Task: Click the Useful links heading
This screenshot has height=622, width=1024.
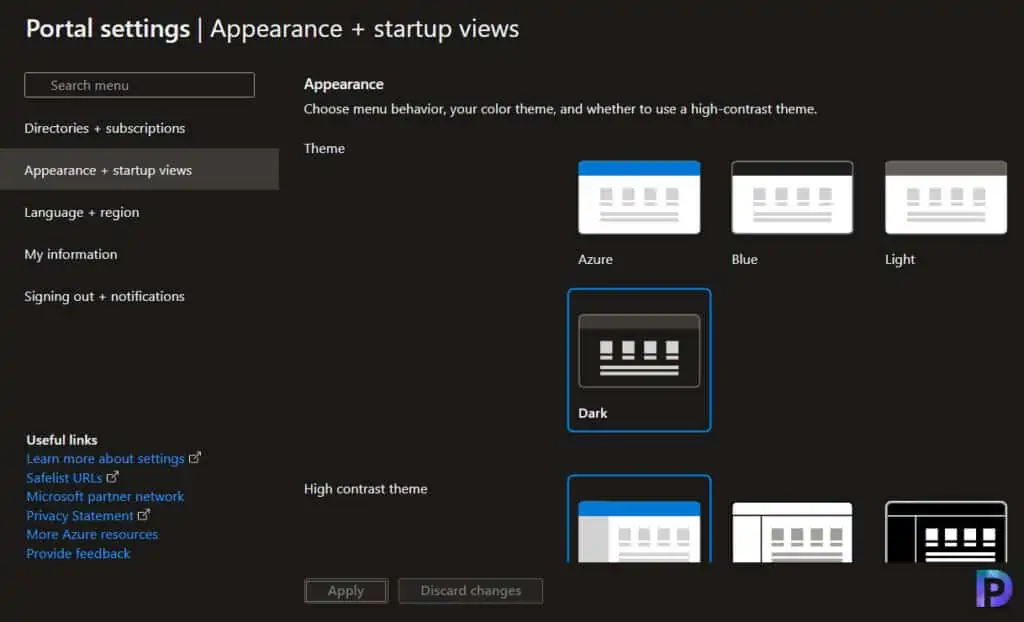Action: point(62,440)
